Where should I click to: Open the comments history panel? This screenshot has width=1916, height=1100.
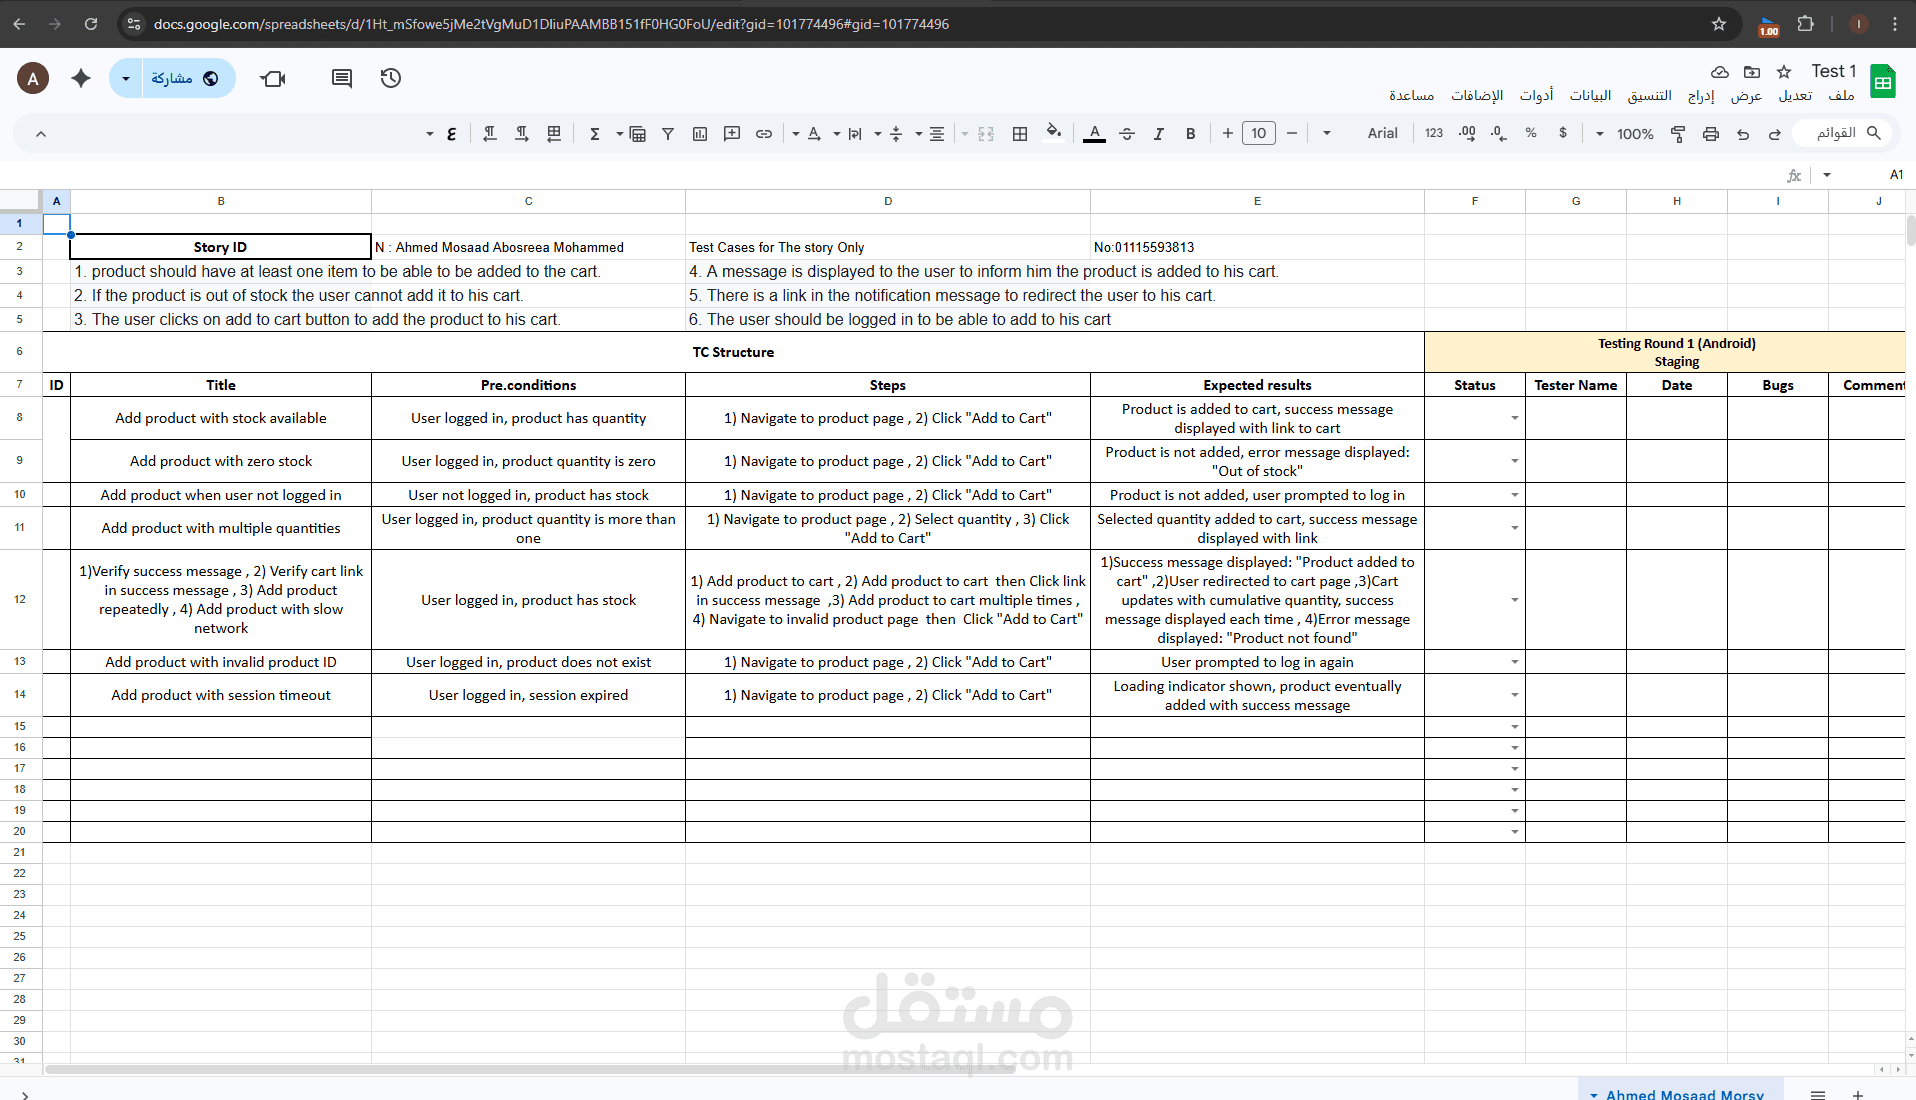pyautogui.click(x=342, y=78)
